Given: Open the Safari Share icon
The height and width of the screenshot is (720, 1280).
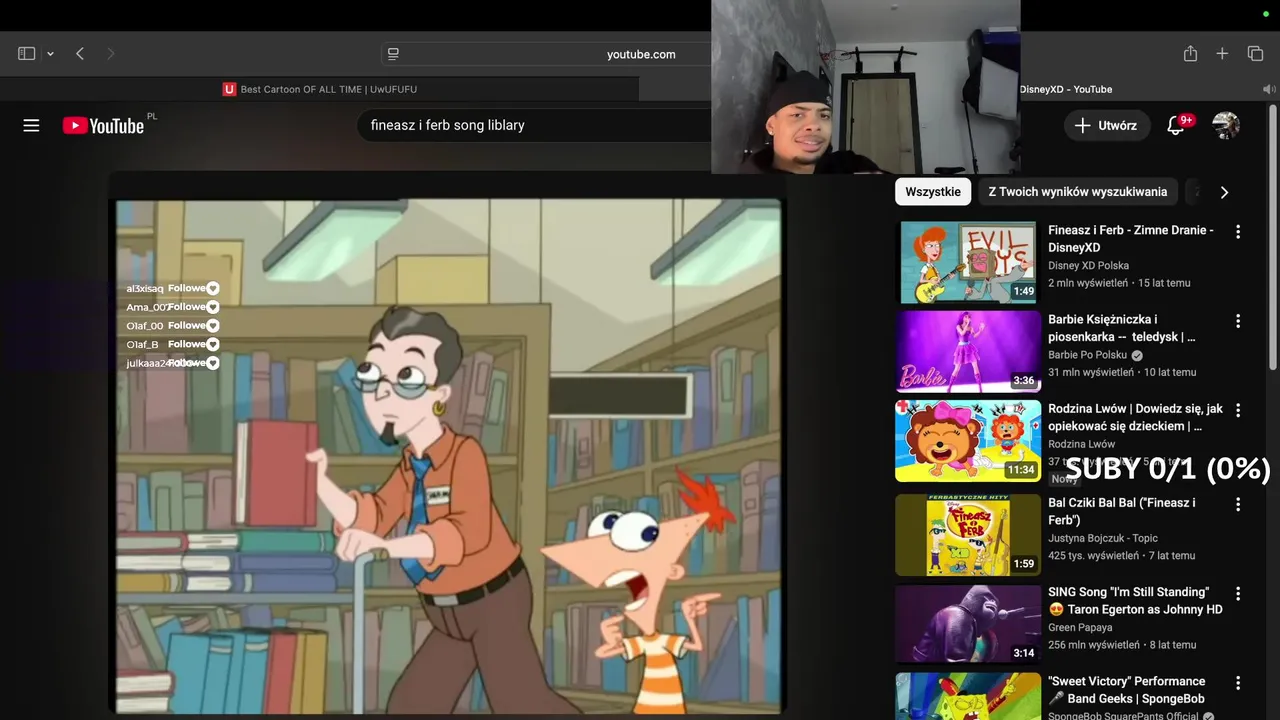Looking at the screenshot, I should 1190,54.
